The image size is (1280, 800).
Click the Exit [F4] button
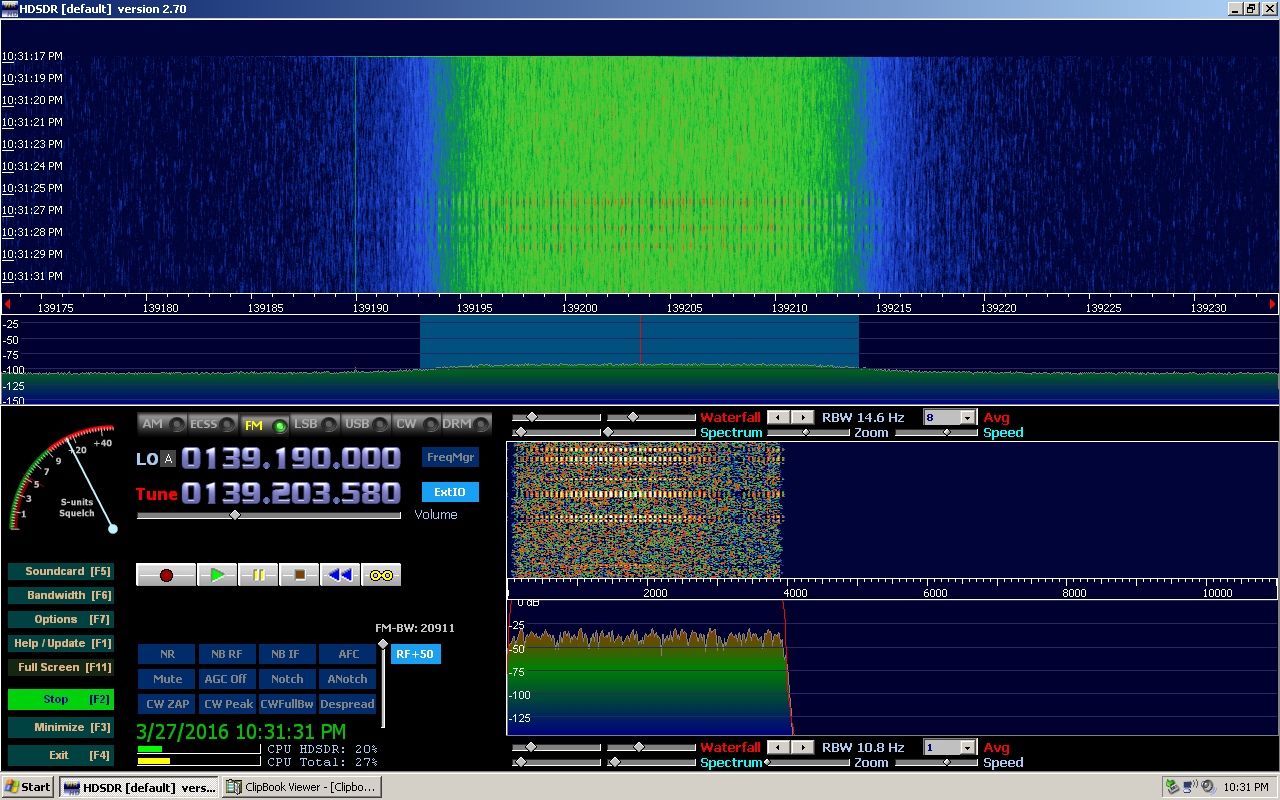[x=60, y=756]
